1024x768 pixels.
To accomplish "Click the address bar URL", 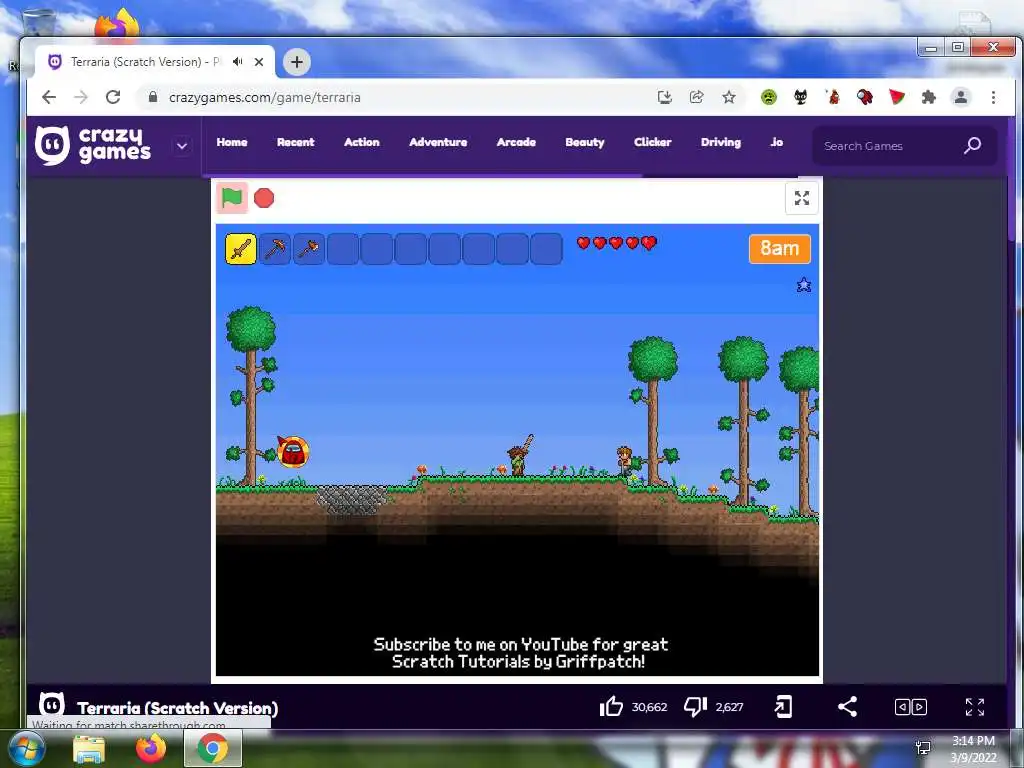I will 264,97.
